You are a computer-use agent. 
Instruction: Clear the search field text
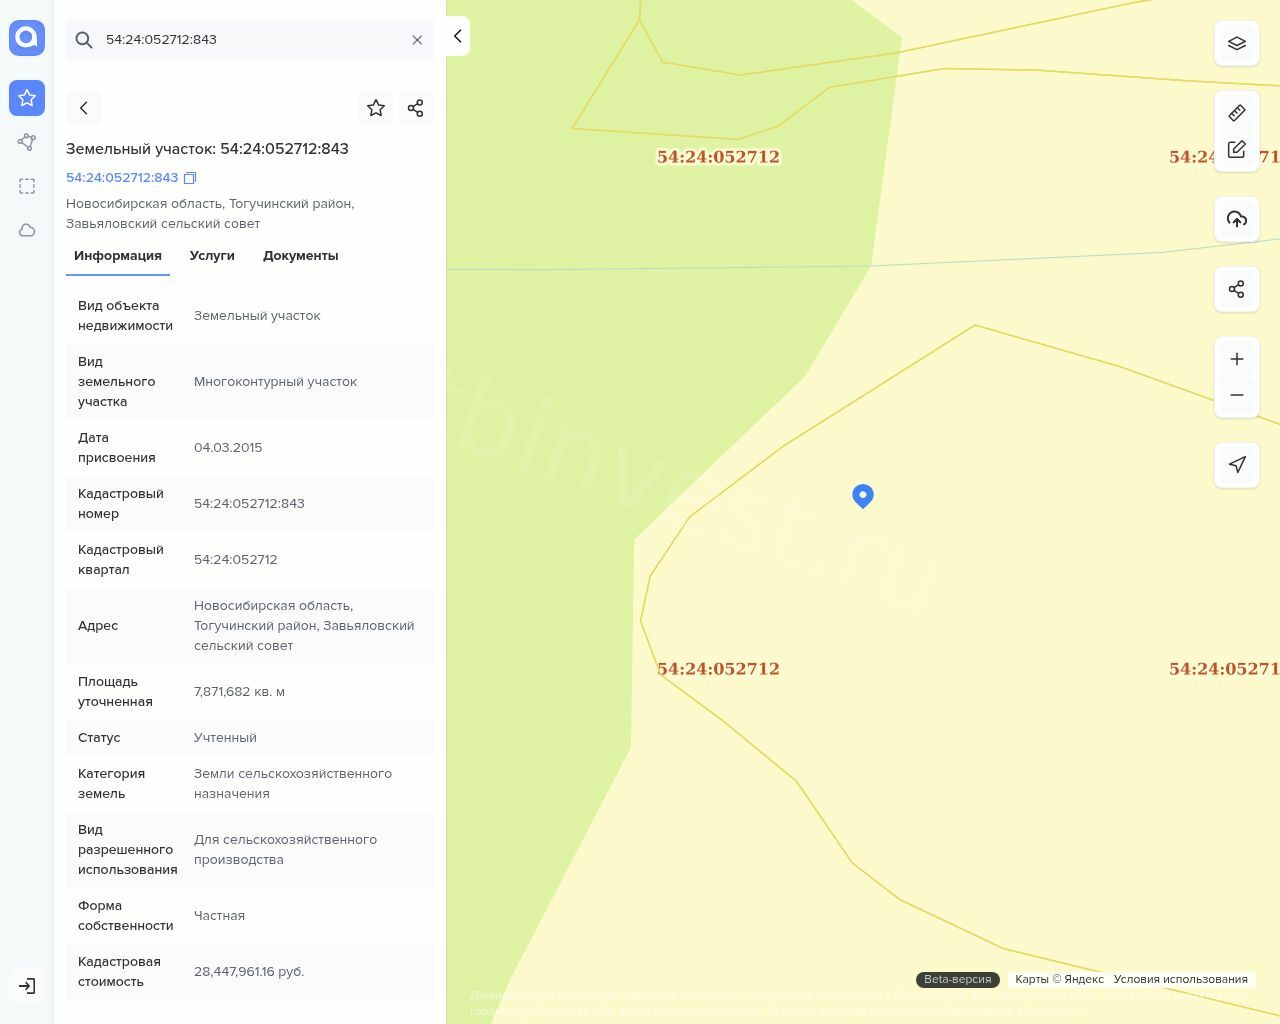[x=417, y=40]
